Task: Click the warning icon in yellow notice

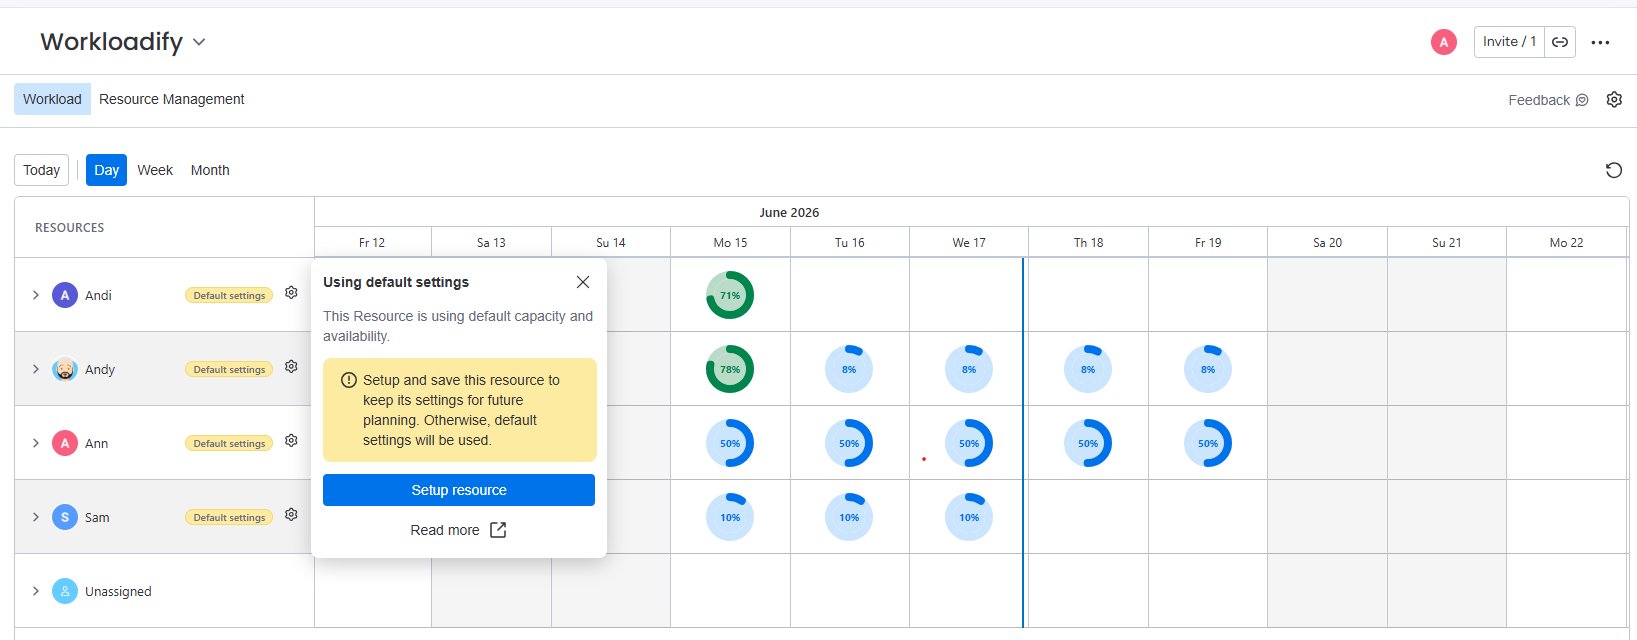Action: point(349,380)
